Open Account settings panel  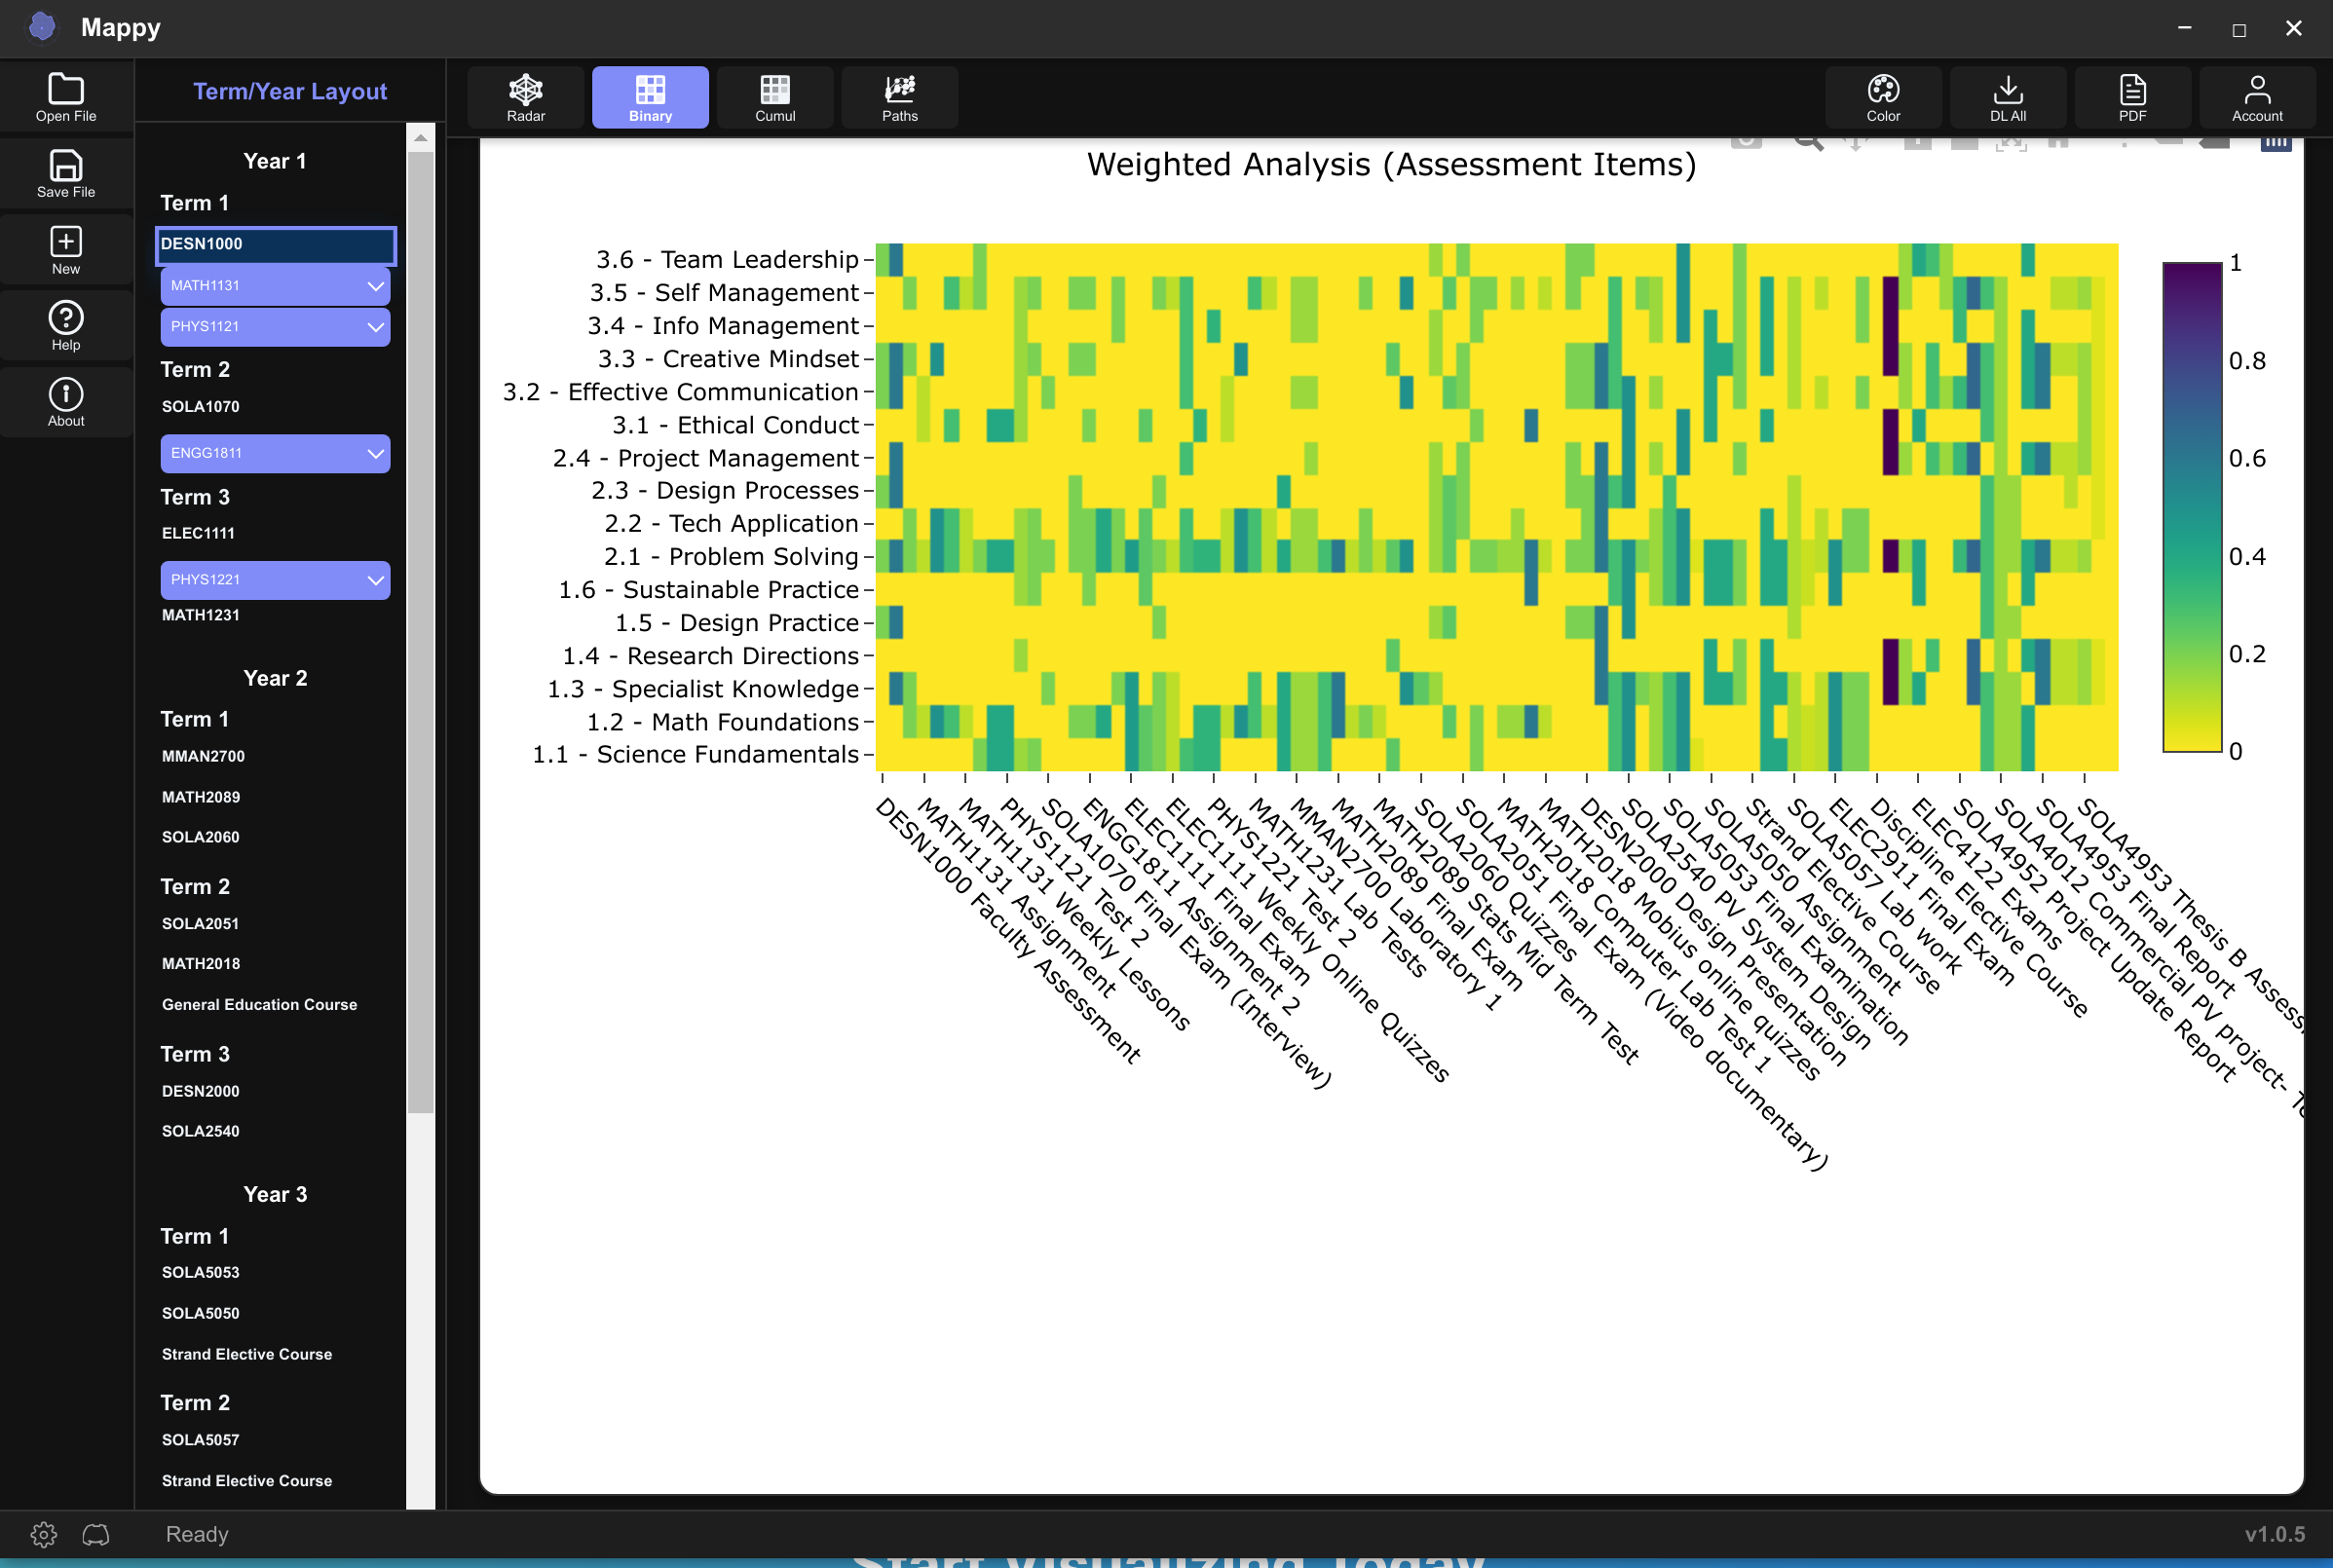click(2256, 96)
